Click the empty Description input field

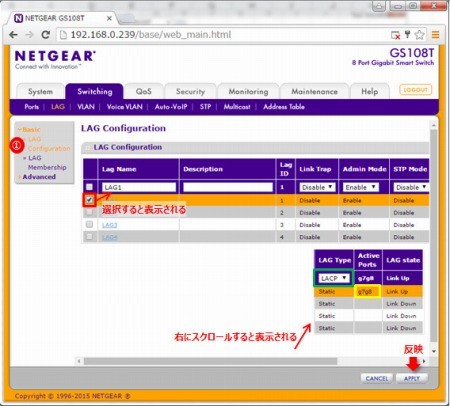click(228, 187)
